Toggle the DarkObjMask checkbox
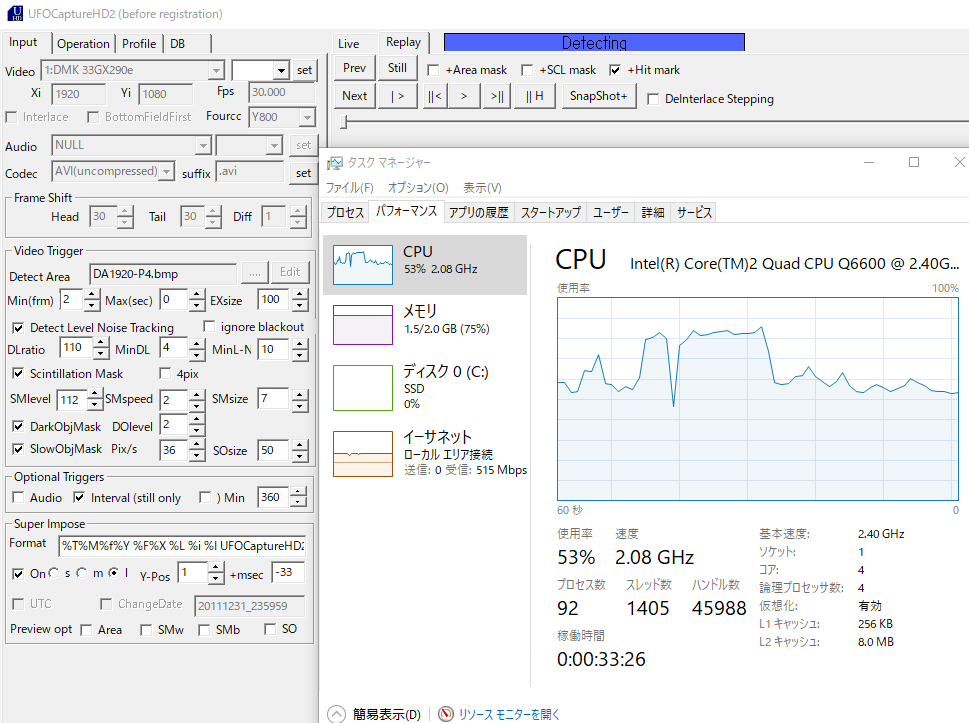 (x=18, y=426)
